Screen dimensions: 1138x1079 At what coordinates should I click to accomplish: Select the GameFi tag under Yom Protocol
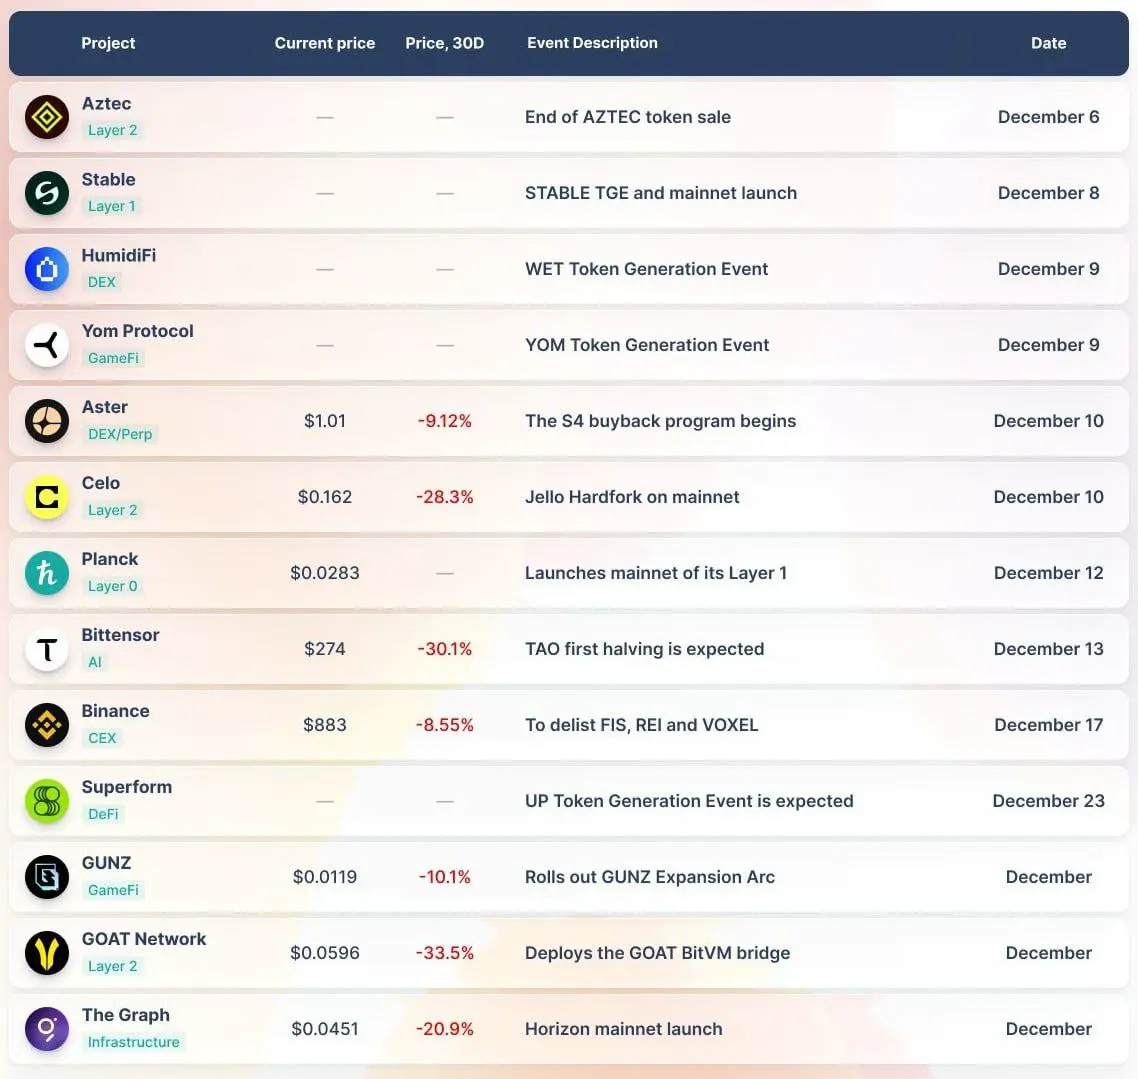tap(113, 358)
